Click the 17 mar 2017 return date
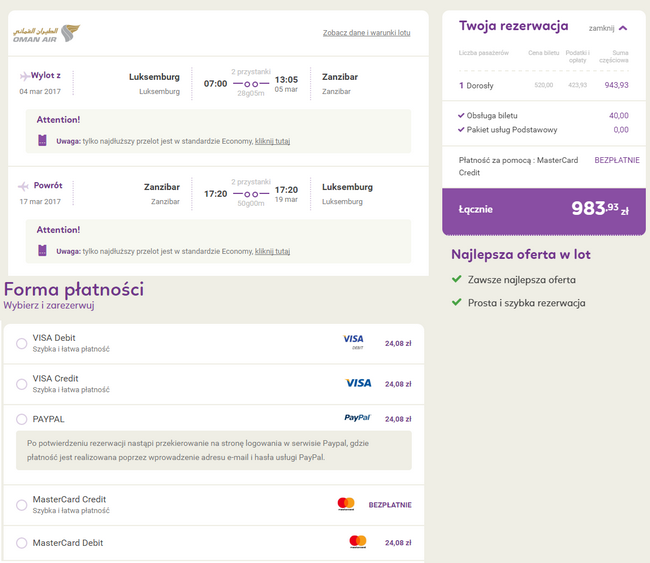This screenshot has width=650, height=563. pos(40,202)
